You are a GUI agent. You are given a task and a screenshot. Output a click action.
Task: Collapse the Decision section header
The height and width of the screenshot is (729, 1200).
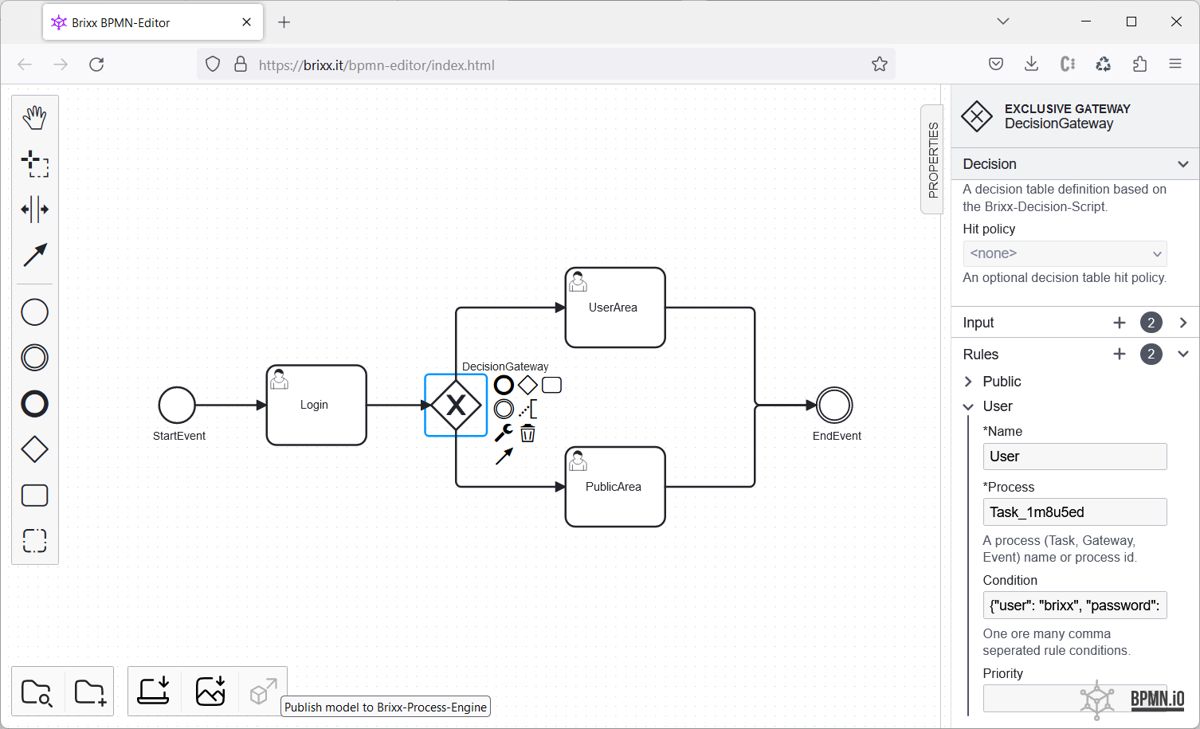coord(1182,164)
